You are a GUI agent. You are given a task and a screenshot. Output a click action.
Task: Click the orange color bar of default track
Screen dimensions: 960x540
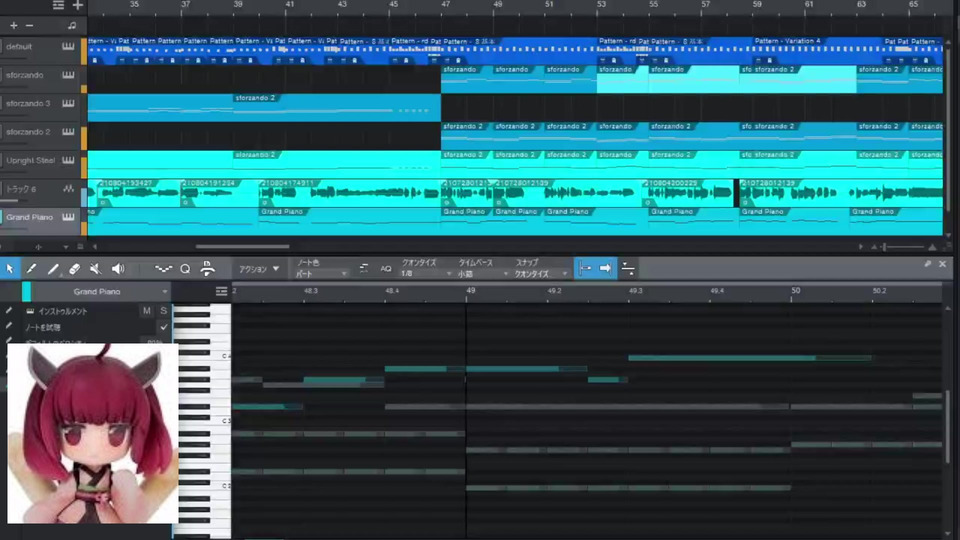click(x=84, y=50)
